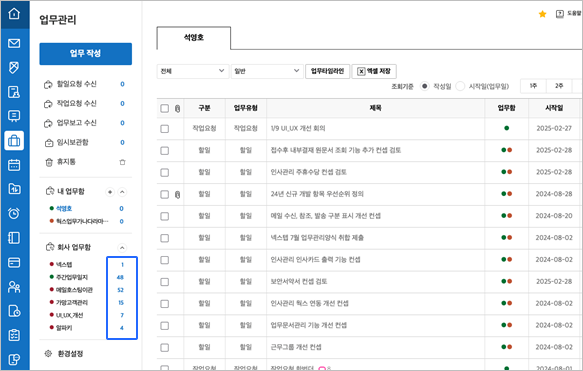Click the 시작일 column header
583x371 pixels.
click(x=554, y=108)
